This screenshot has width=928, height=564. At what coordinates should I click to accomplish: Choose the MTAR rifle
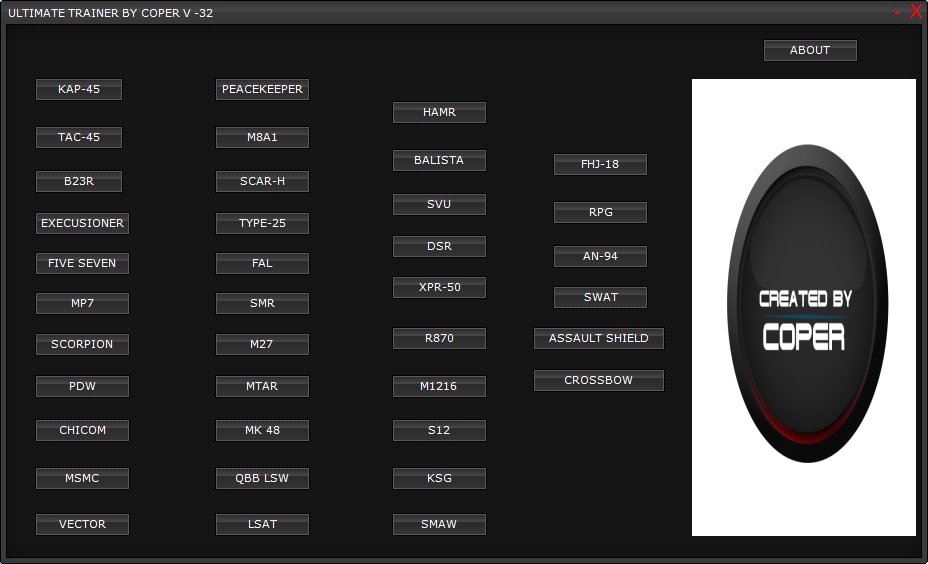tap(262, 386)
